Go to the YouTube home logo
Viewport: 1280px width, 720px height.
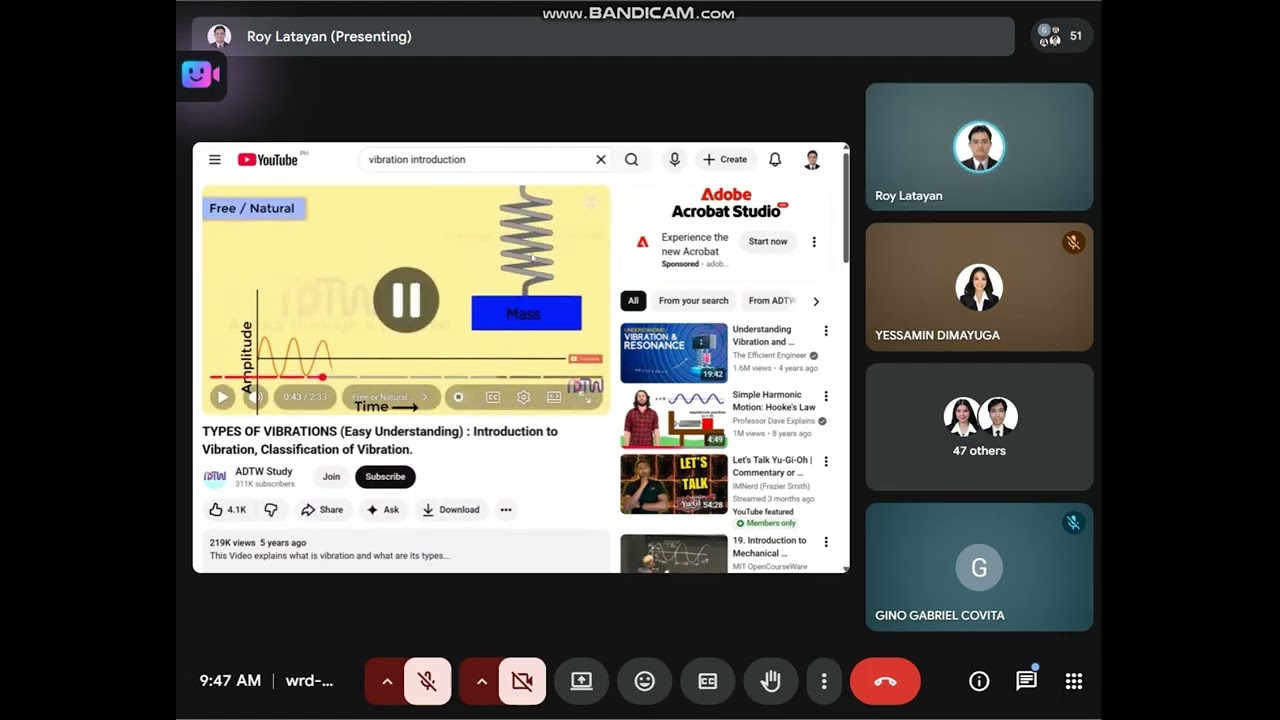[x=268, y=160]
